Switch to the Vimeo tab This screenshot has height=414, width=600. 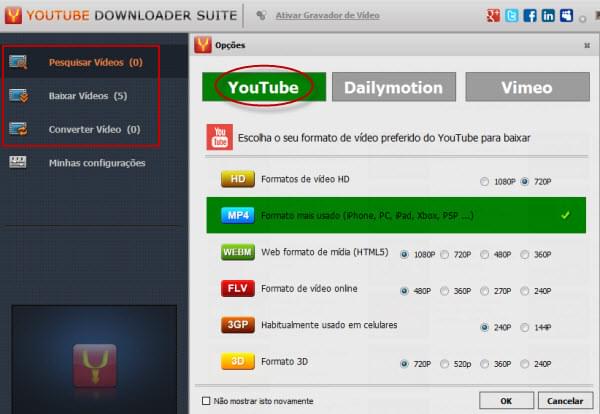coord(527,87)
